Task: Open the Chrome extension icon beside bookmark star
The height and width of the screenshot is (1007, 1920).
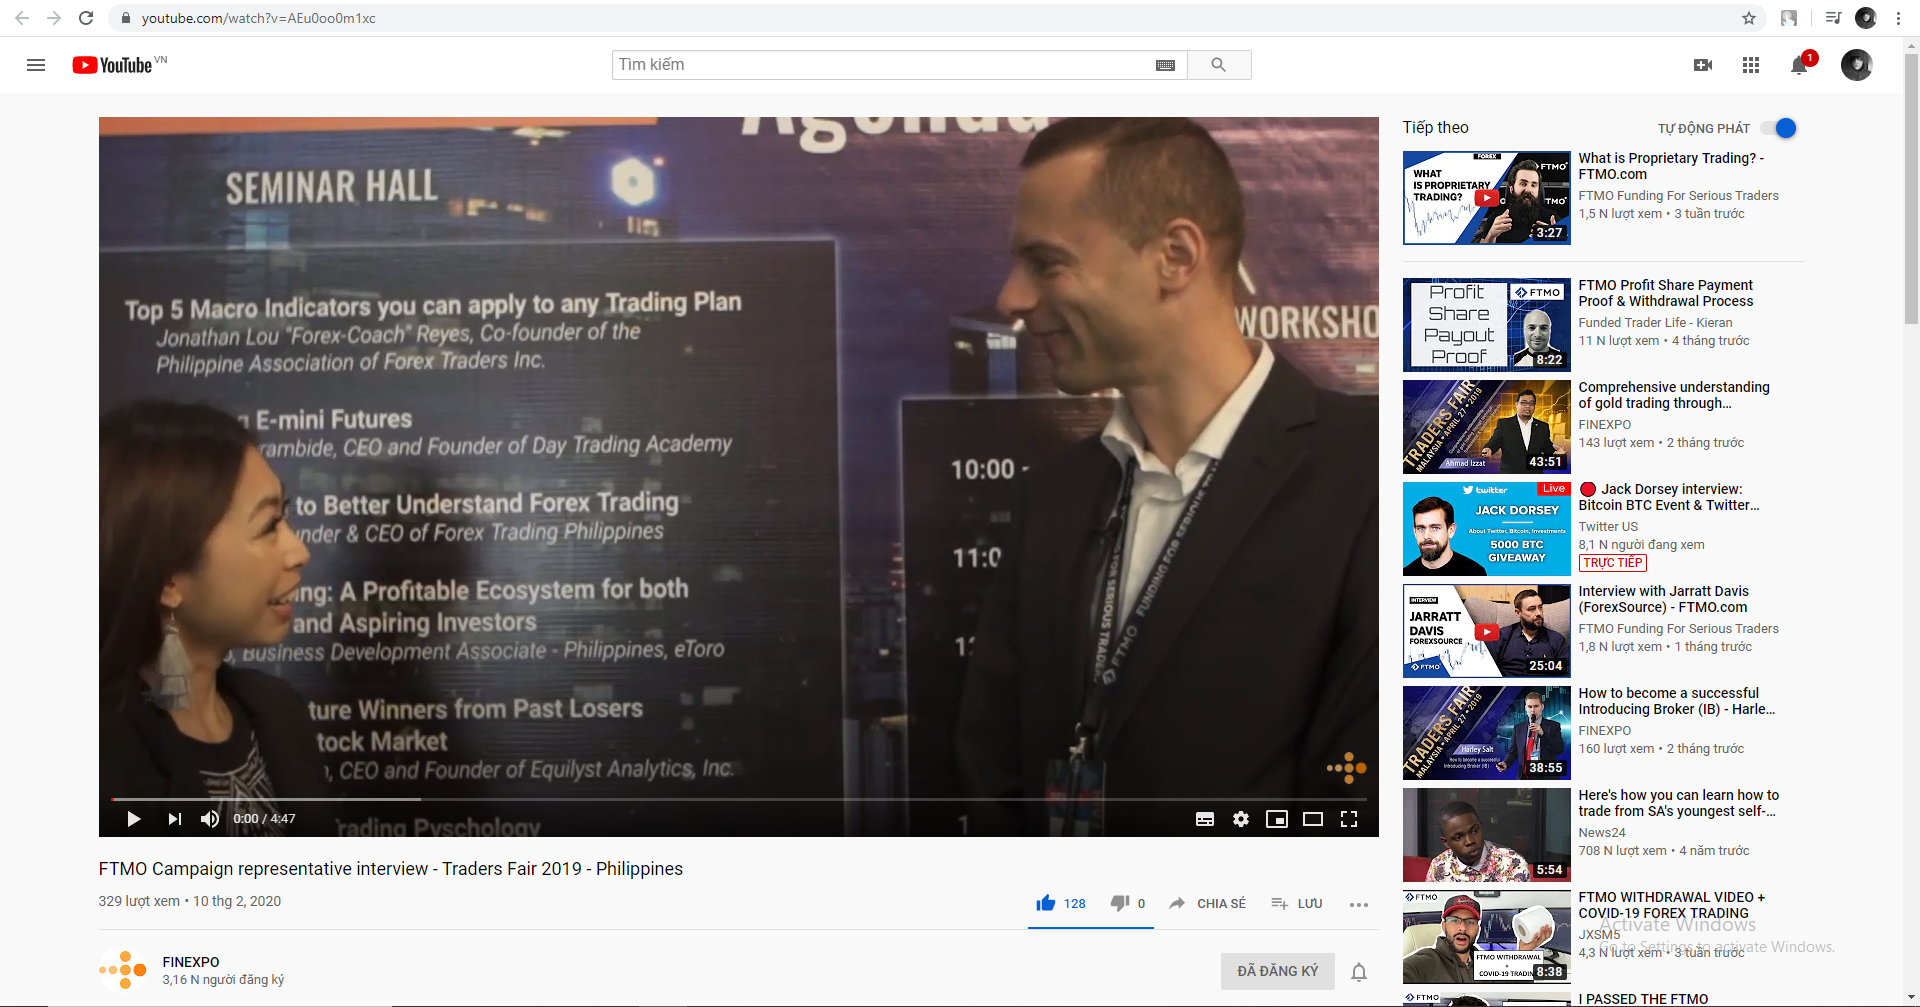Action: pos(1789,18)
